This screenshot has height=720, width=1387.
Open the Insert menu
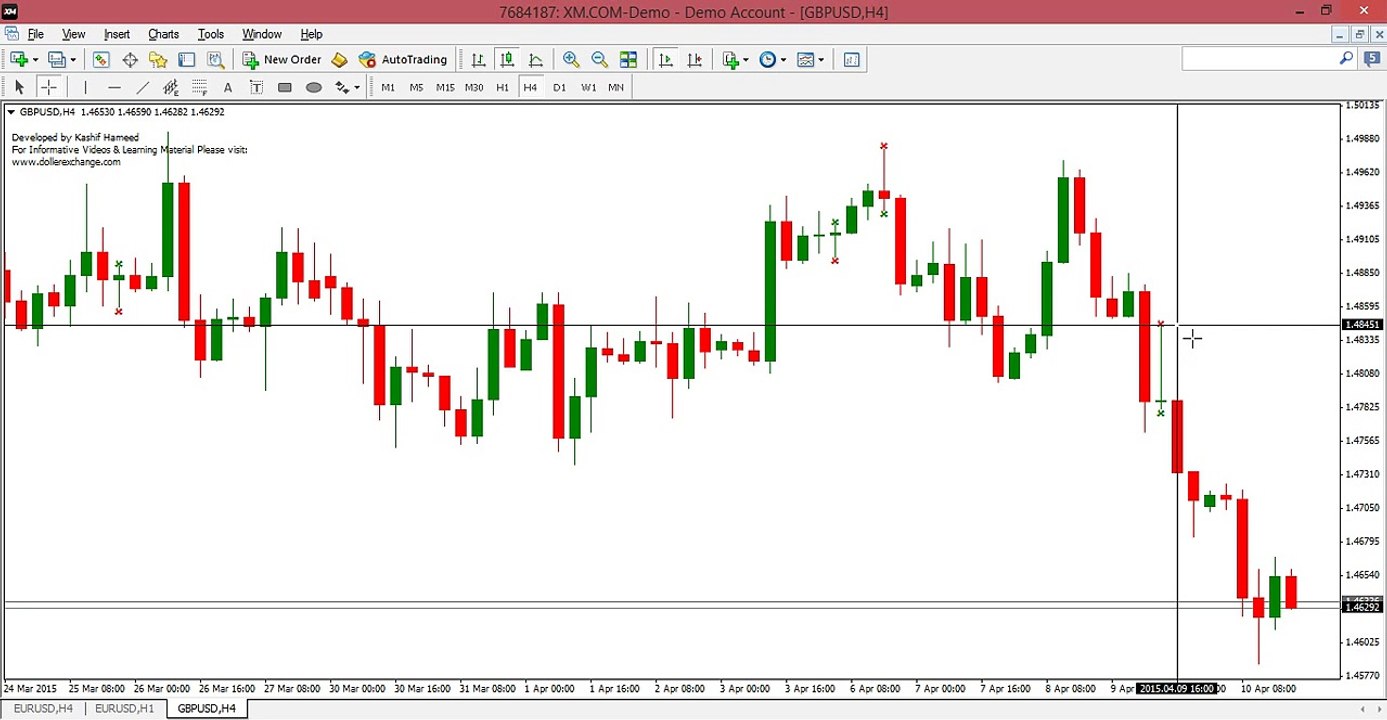click(x=117, y=34)
